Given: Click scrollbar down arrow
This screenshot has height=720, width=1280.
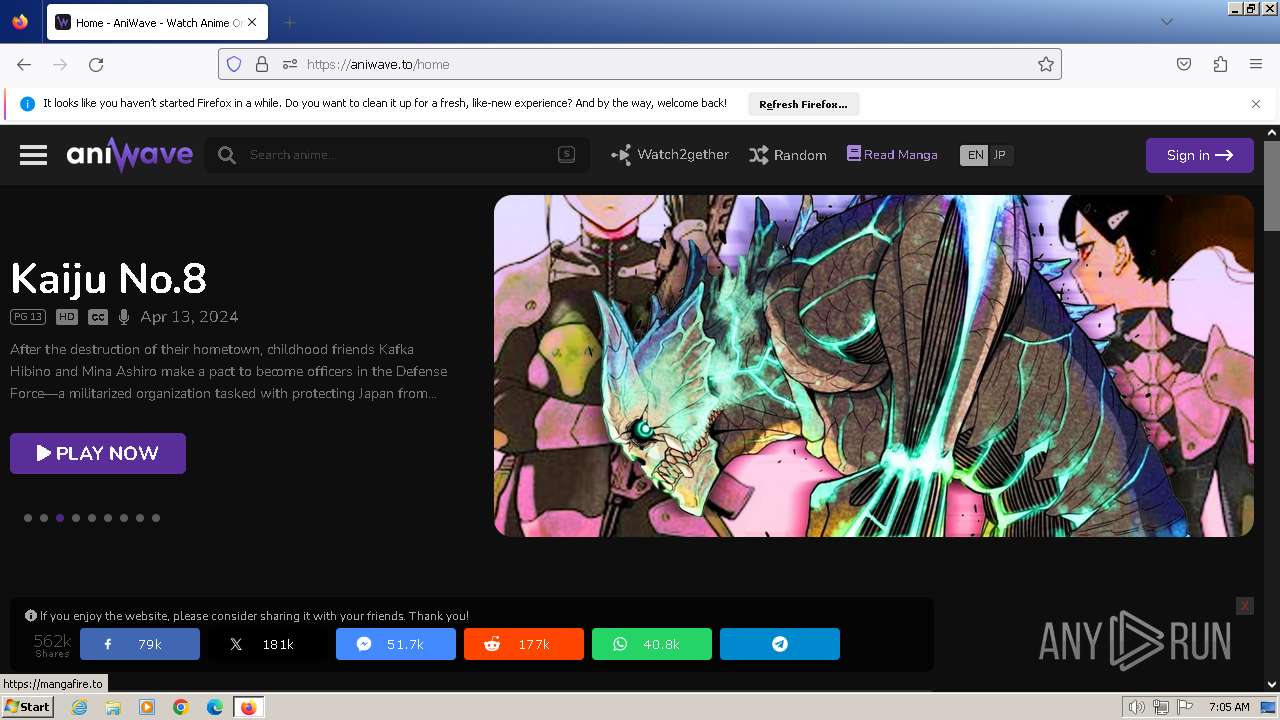Looking at the screenshot, I should tap(1272, 684).
